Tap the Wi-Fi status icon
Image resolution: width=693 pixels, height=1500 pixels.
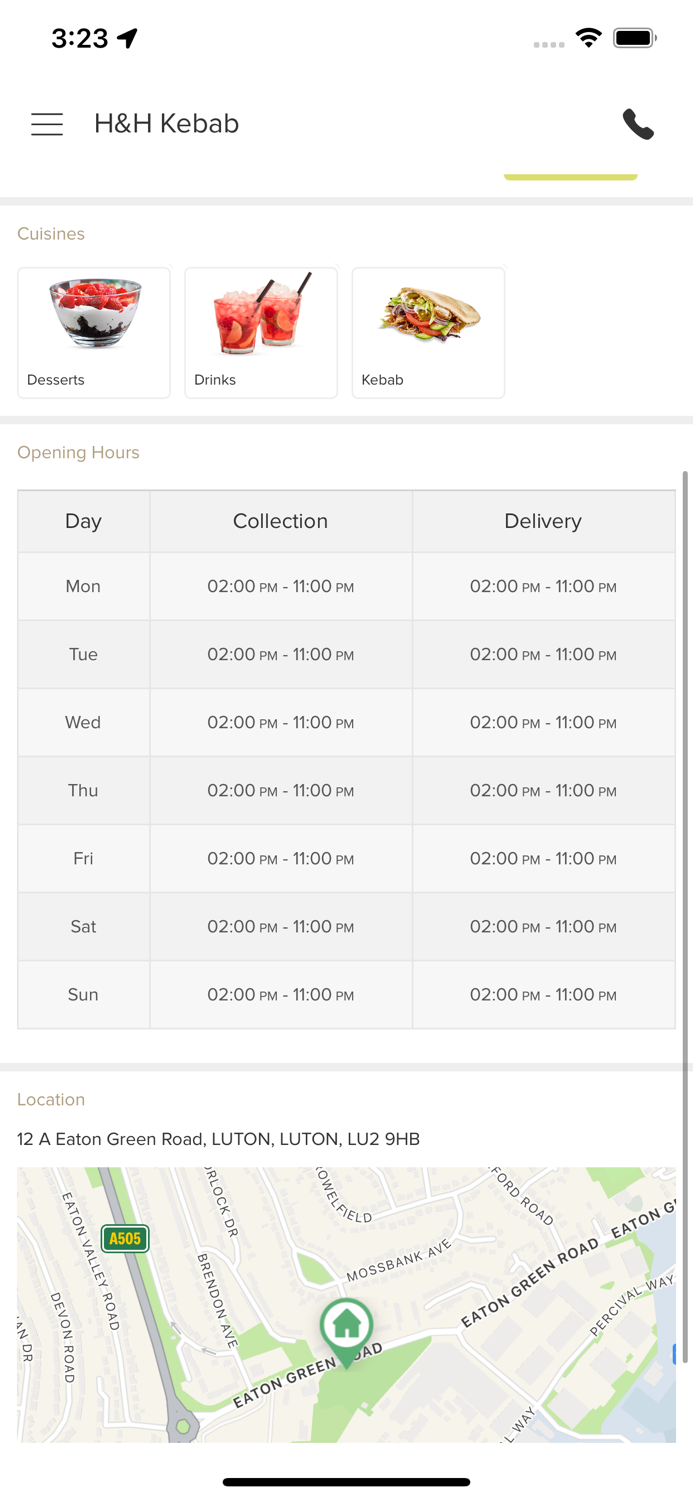coord(589,39)
